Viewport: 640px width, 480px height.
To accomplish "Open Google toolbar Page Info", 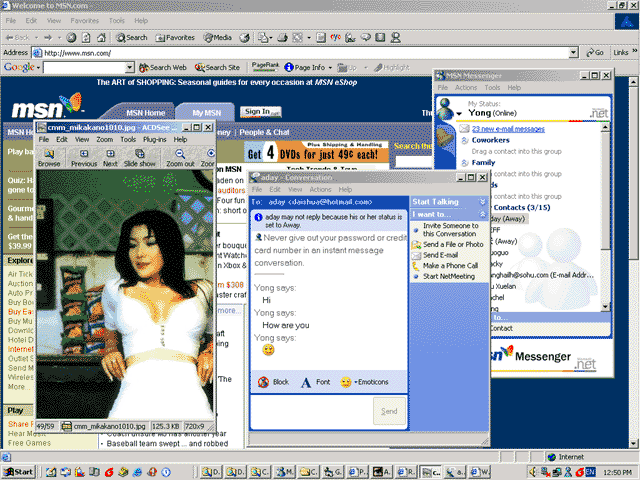I will point(309,67).
